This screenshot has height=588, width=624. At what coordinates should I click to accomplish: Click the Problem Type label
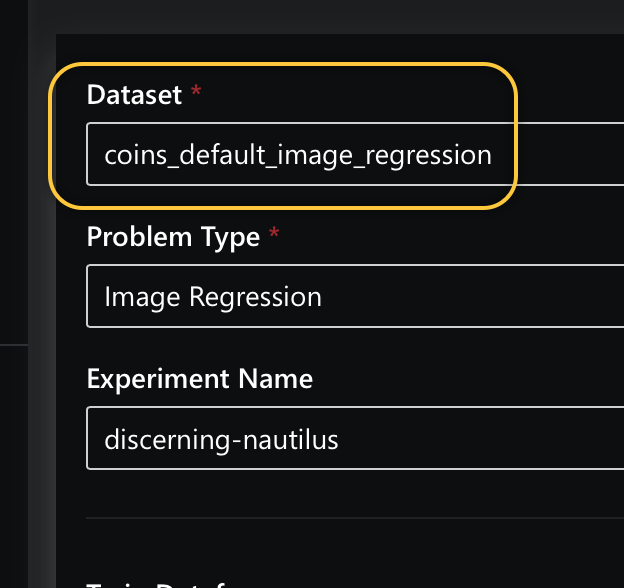(x=173, y=237)
